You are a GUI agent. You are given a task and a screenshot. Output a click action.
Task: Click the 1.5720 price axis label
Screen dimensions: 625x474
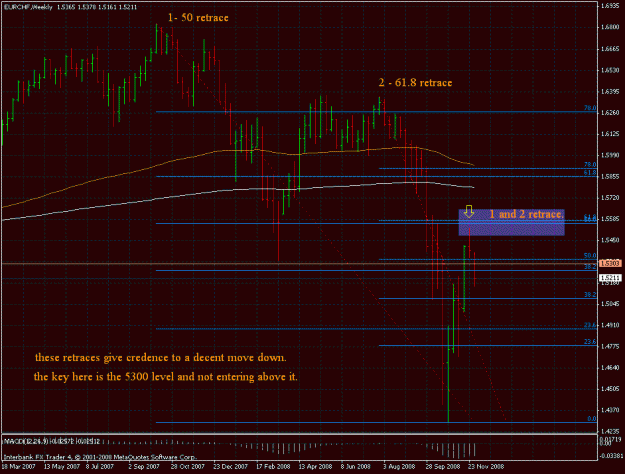[x=610, y=198]
